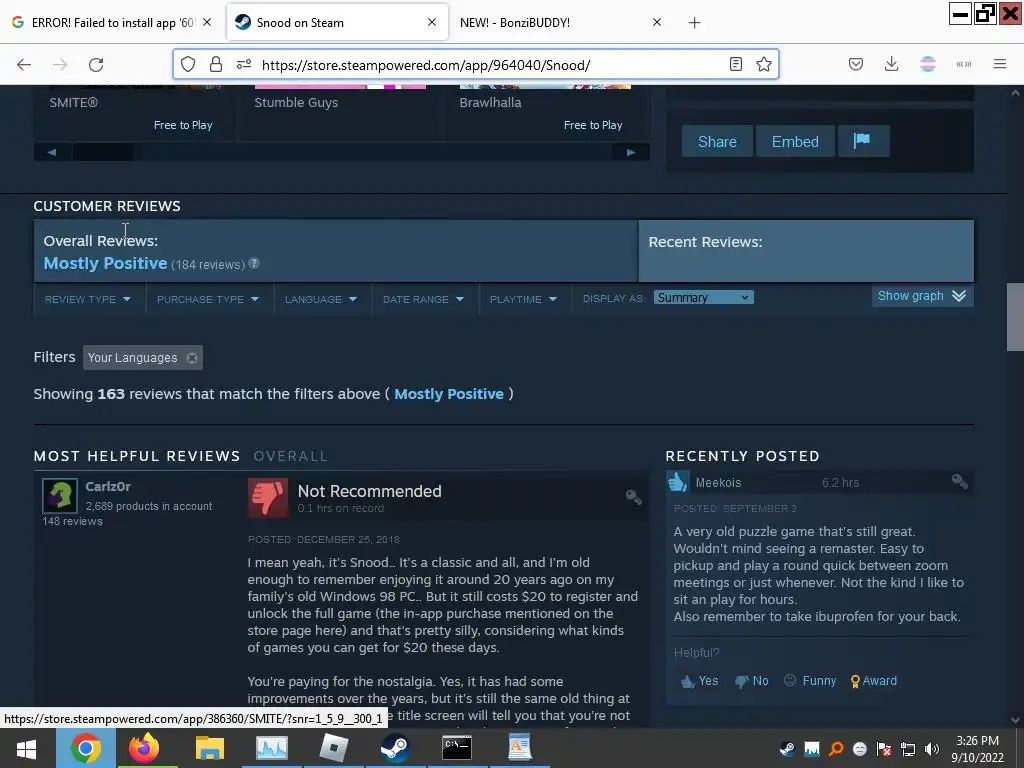
Task: Open the Brawlhalla game card
Action: coord(545,112)
